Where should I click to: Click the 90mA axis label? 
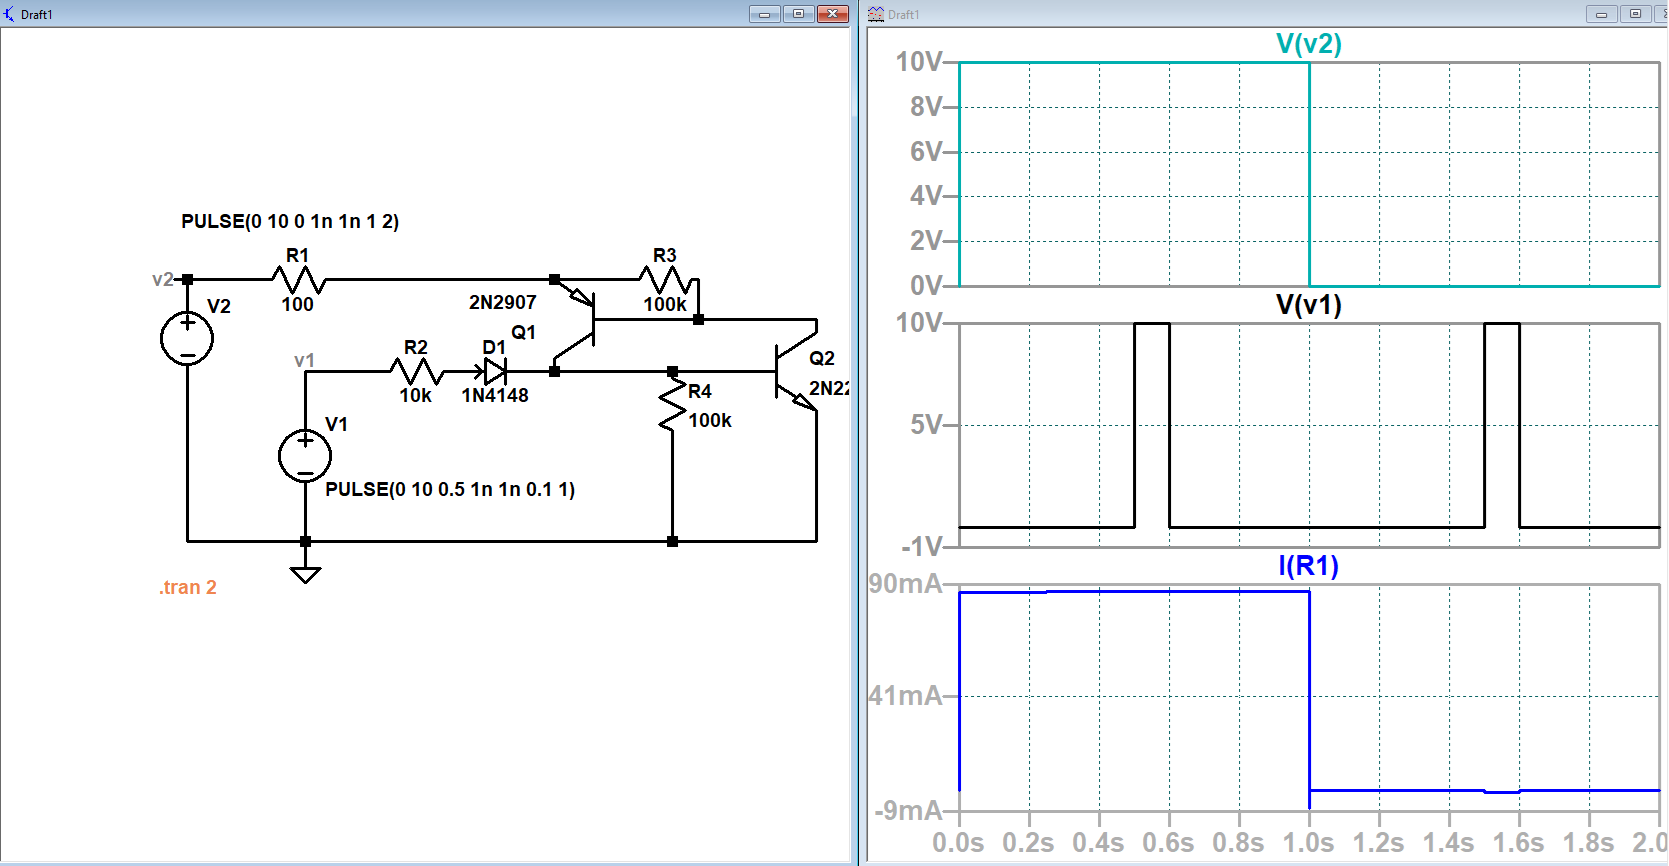[906, 584]
